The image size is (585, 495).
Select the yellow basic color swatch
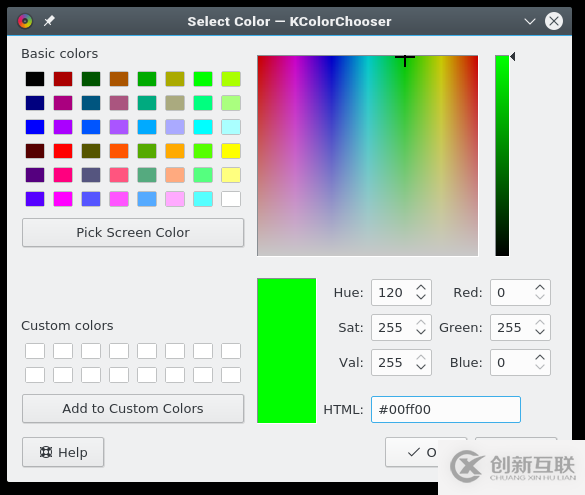coord(231,151)
